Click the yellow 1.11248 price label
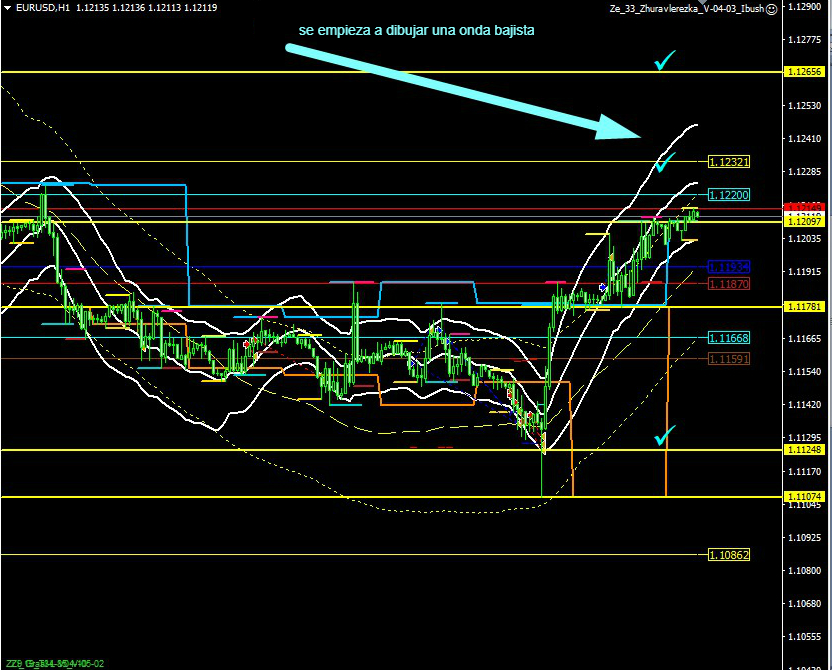Screen dimensions: 832x670 pyautogui.click(x=805, y=450)
